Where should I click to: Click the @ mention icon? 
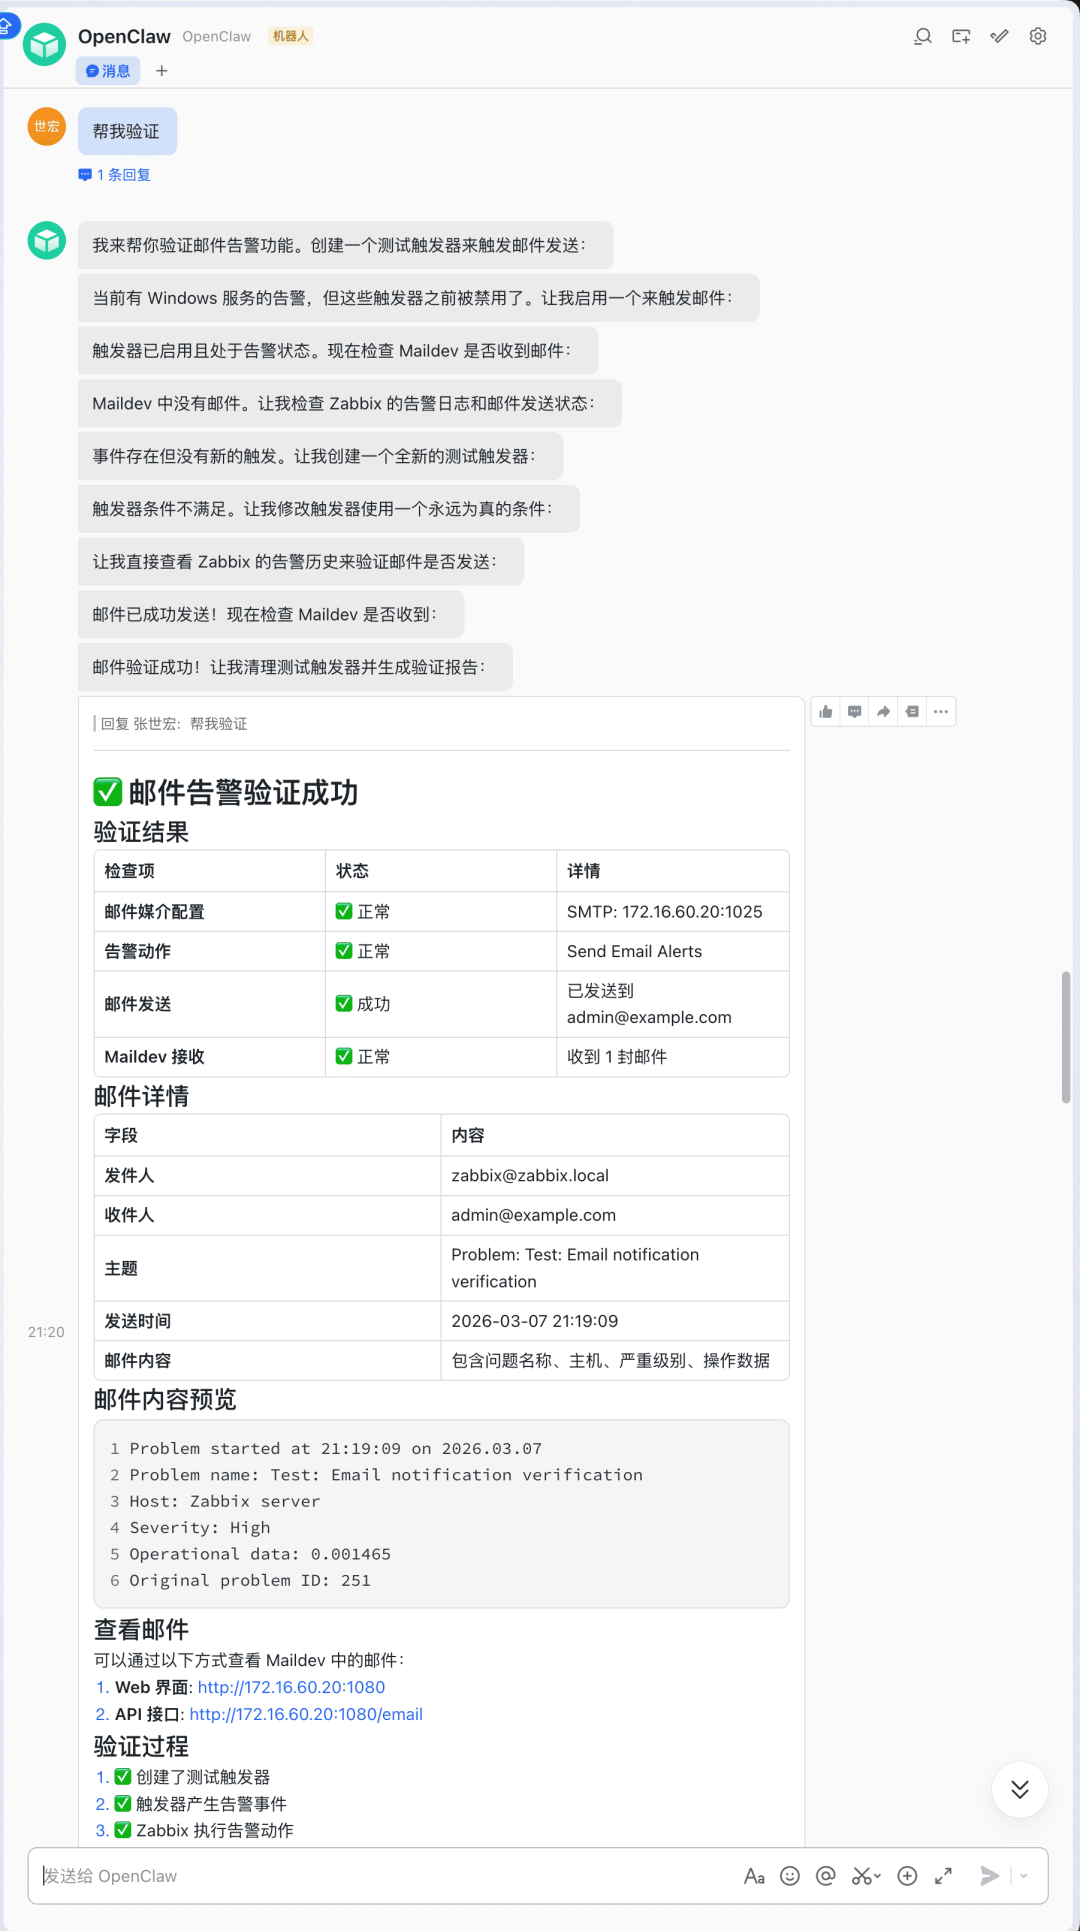(x=825, y=1876)
